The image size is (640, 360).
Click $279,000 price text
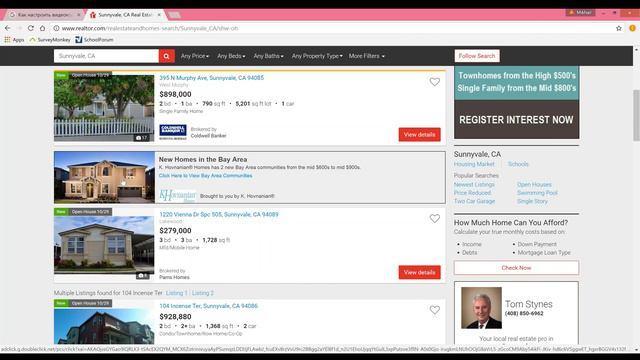click(175, 231)
